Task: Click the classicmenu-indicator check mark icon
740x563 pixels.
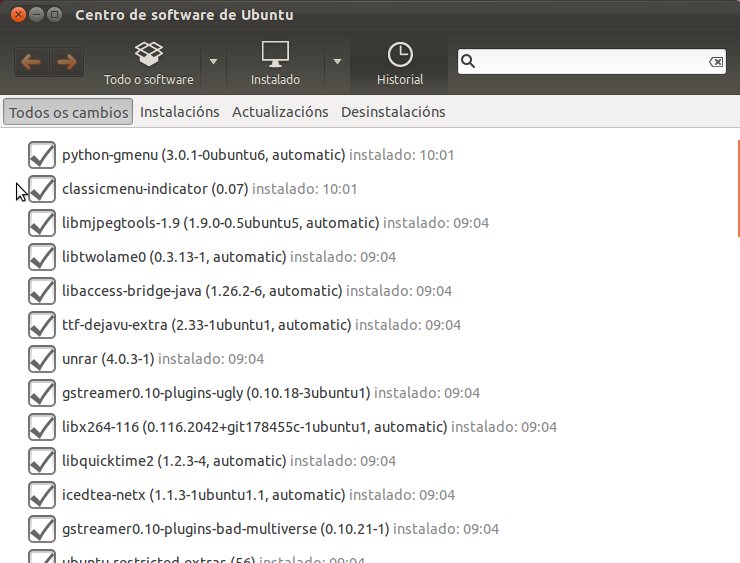Action: tap(42, 189)
